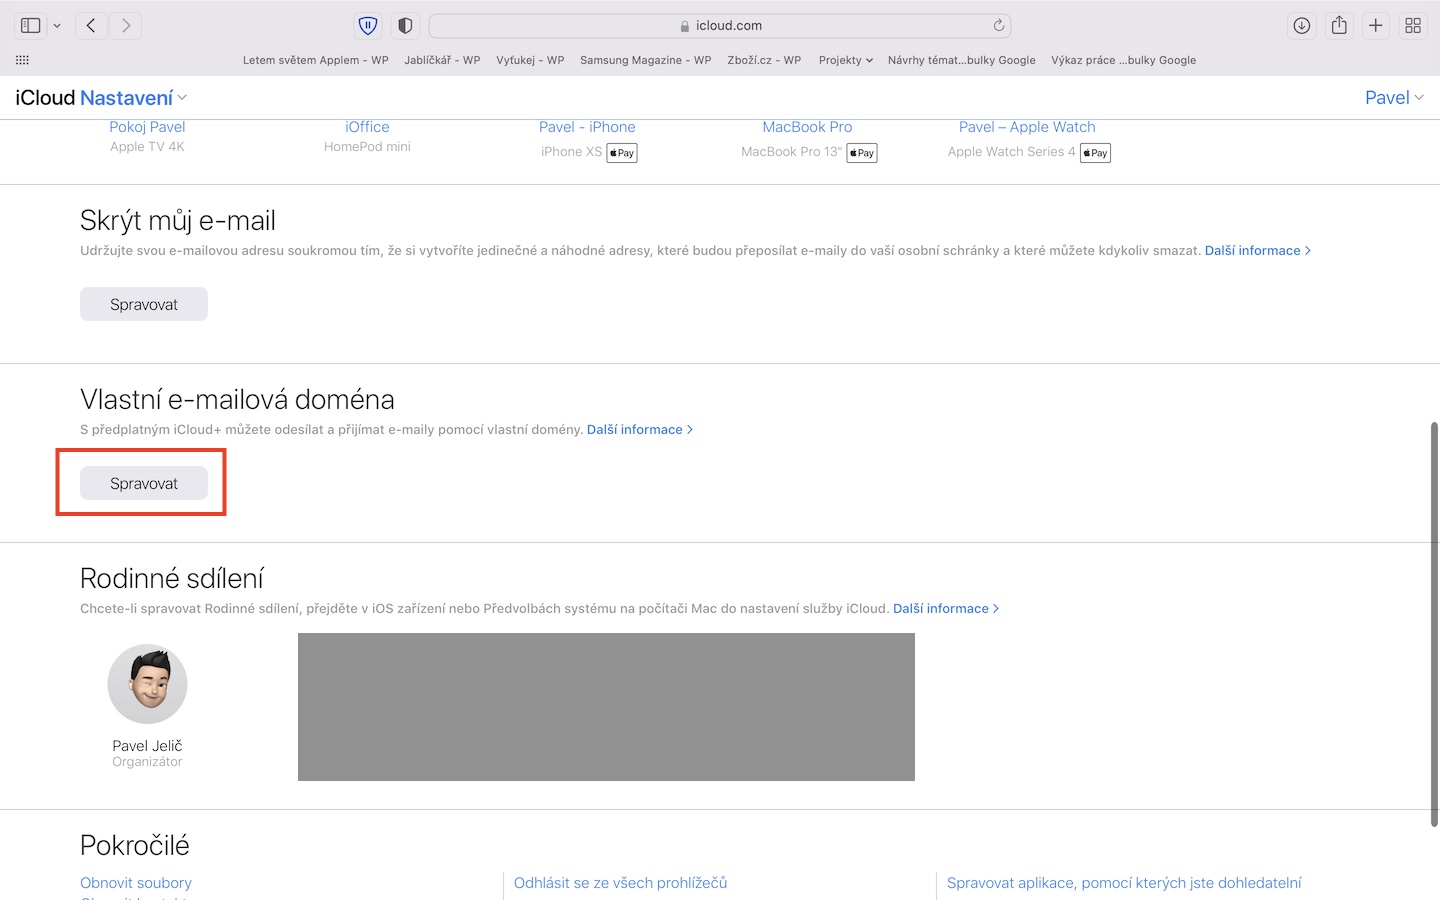Open the favorites grid icon
This screenshot has width=1440, height=900.
(22, 60)
